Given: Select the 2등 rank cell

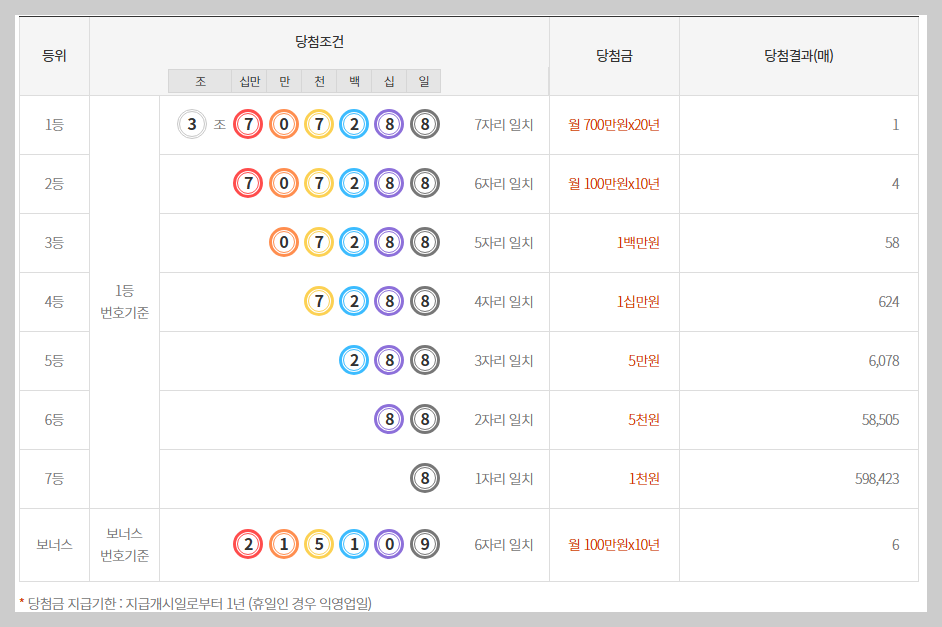Looking at the screenshot, I should tap(54, 184).
